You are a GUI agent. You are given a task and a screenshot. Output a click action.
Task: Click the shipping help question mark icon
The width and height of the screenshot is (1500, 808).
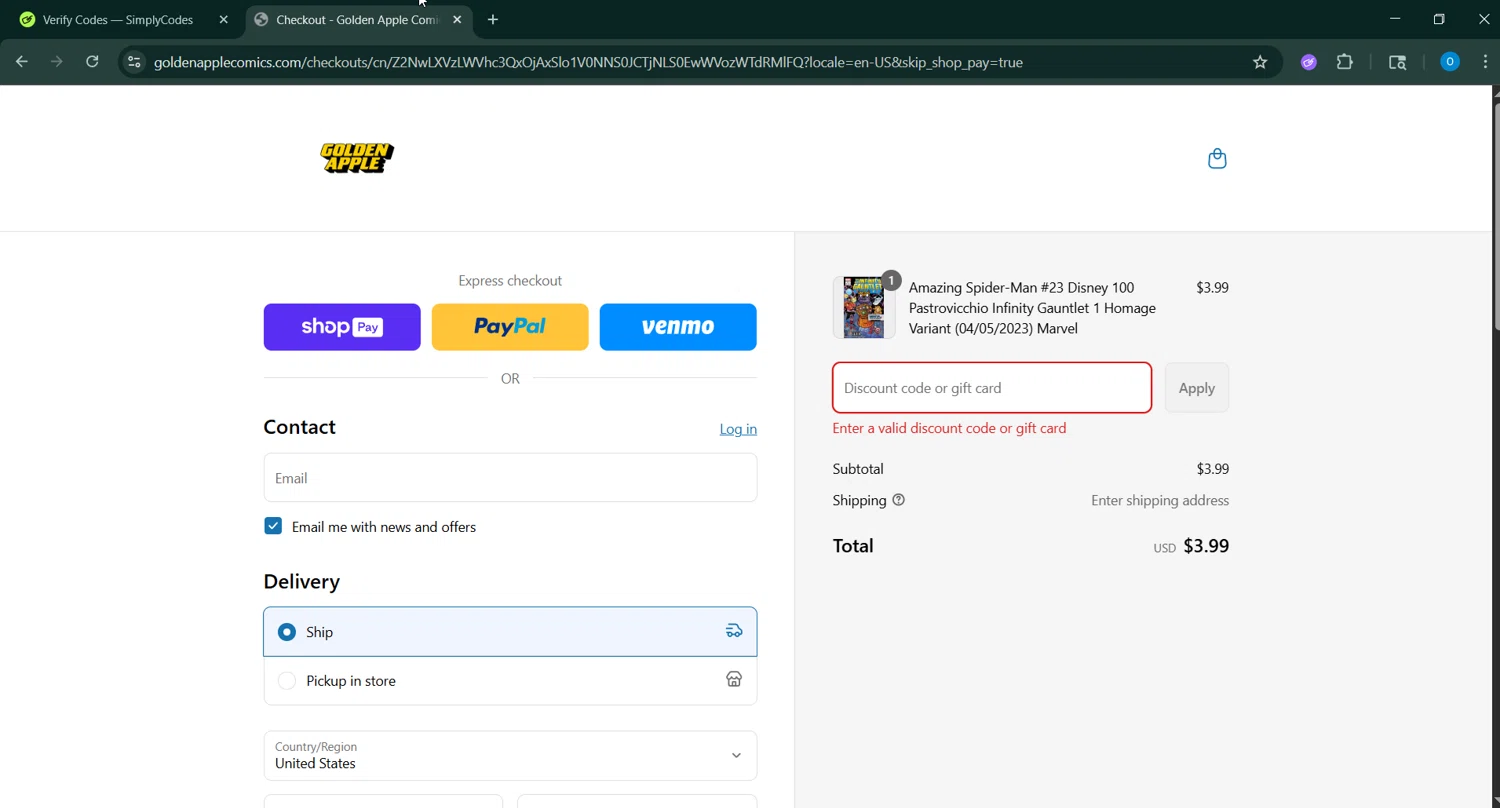coord(898,500)
